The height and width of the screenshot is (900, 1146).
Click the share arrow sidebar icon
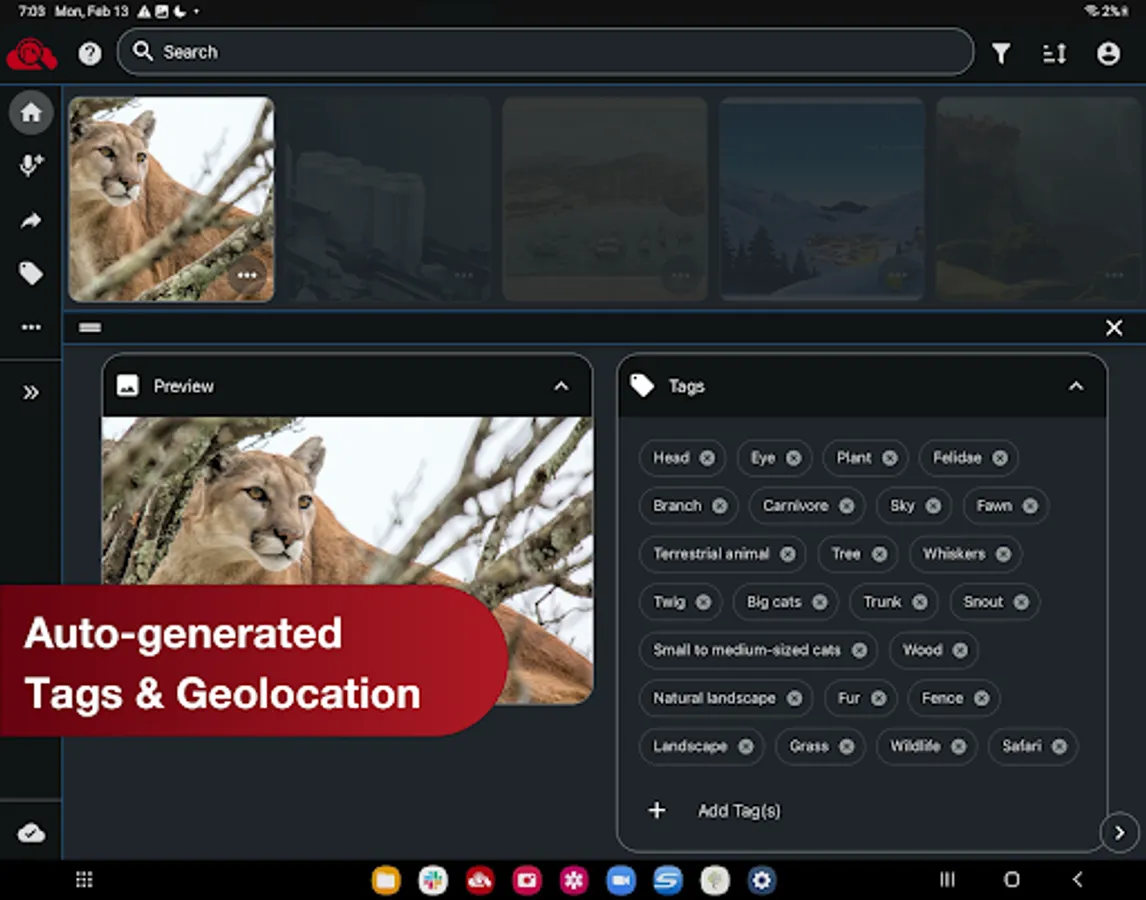(31, 221)
